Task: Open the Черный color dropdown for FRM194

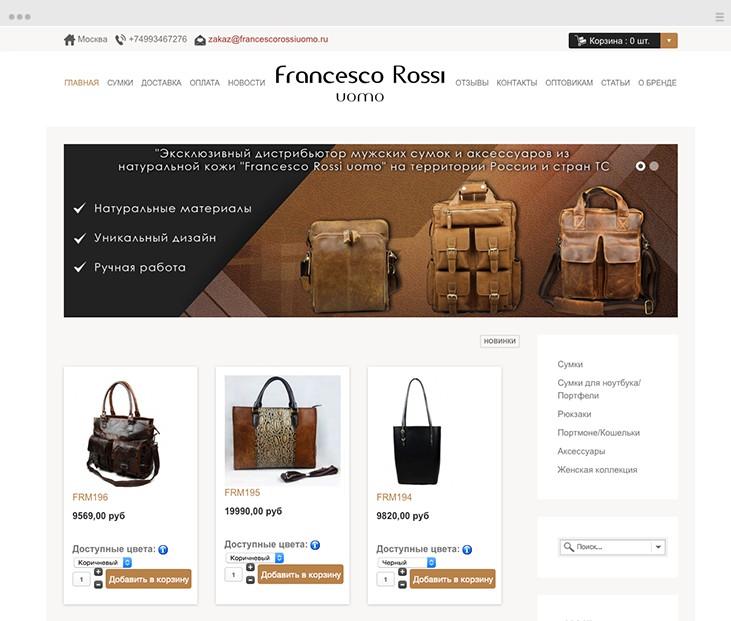Action: 407,563
